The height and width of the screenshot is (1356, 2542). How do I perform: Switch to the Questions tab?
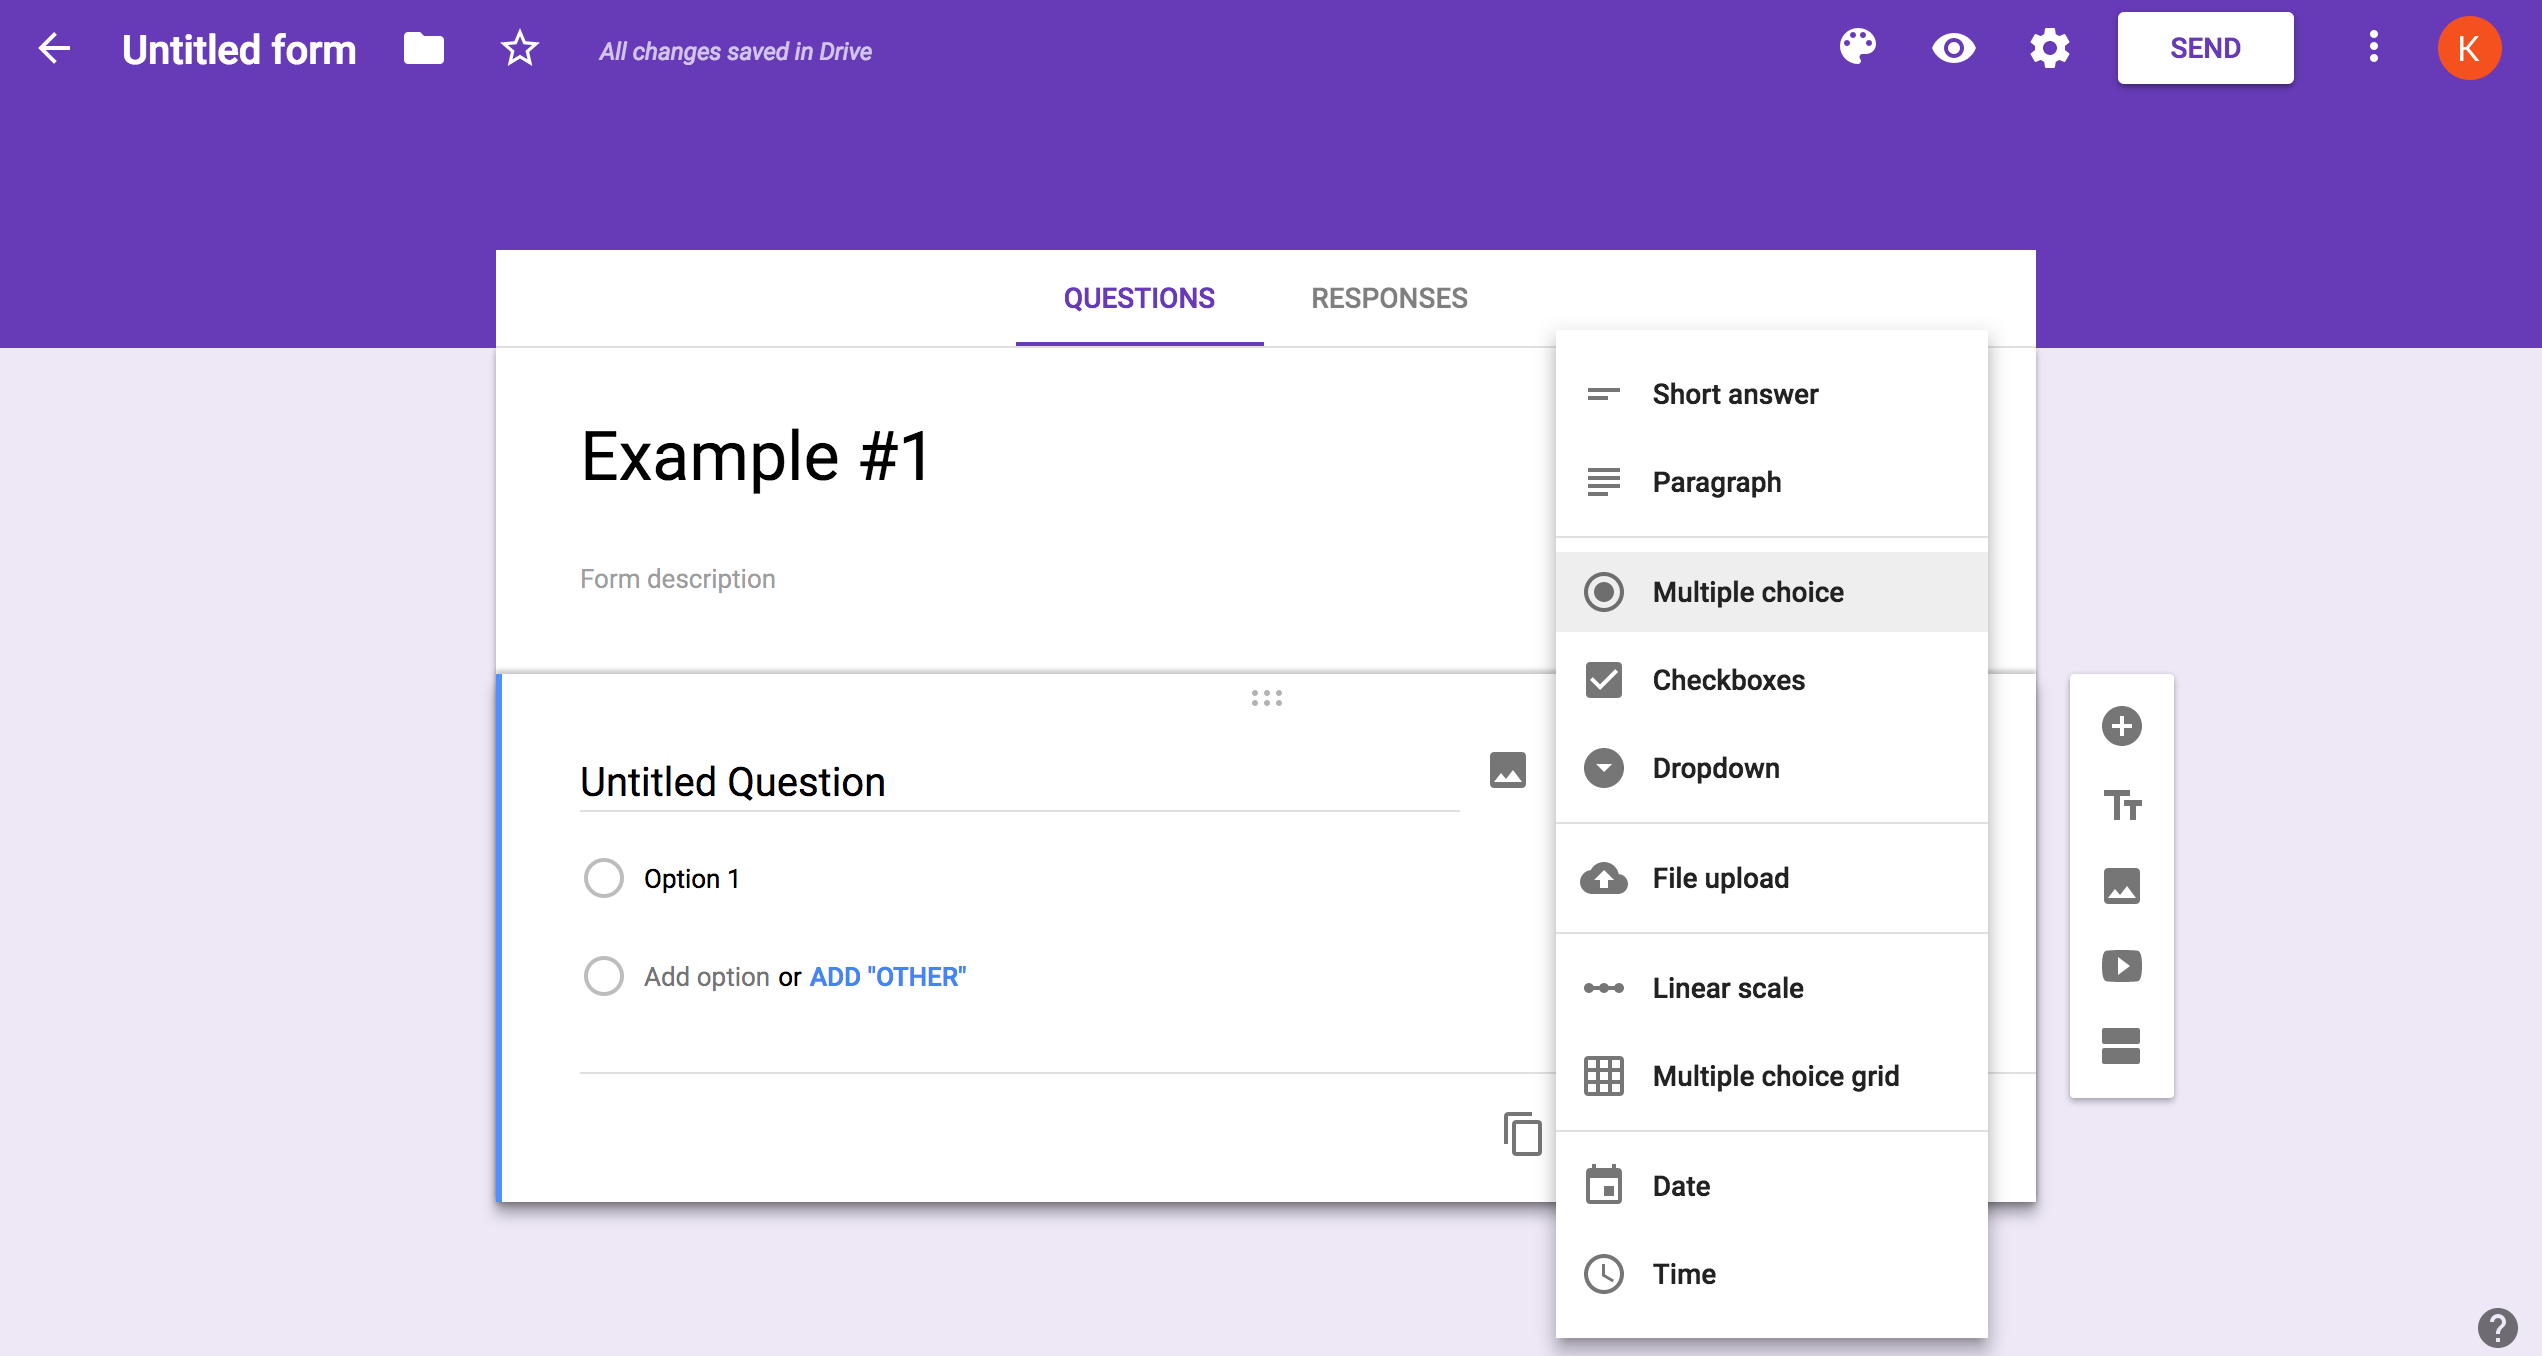click(x=1139, y=298)
